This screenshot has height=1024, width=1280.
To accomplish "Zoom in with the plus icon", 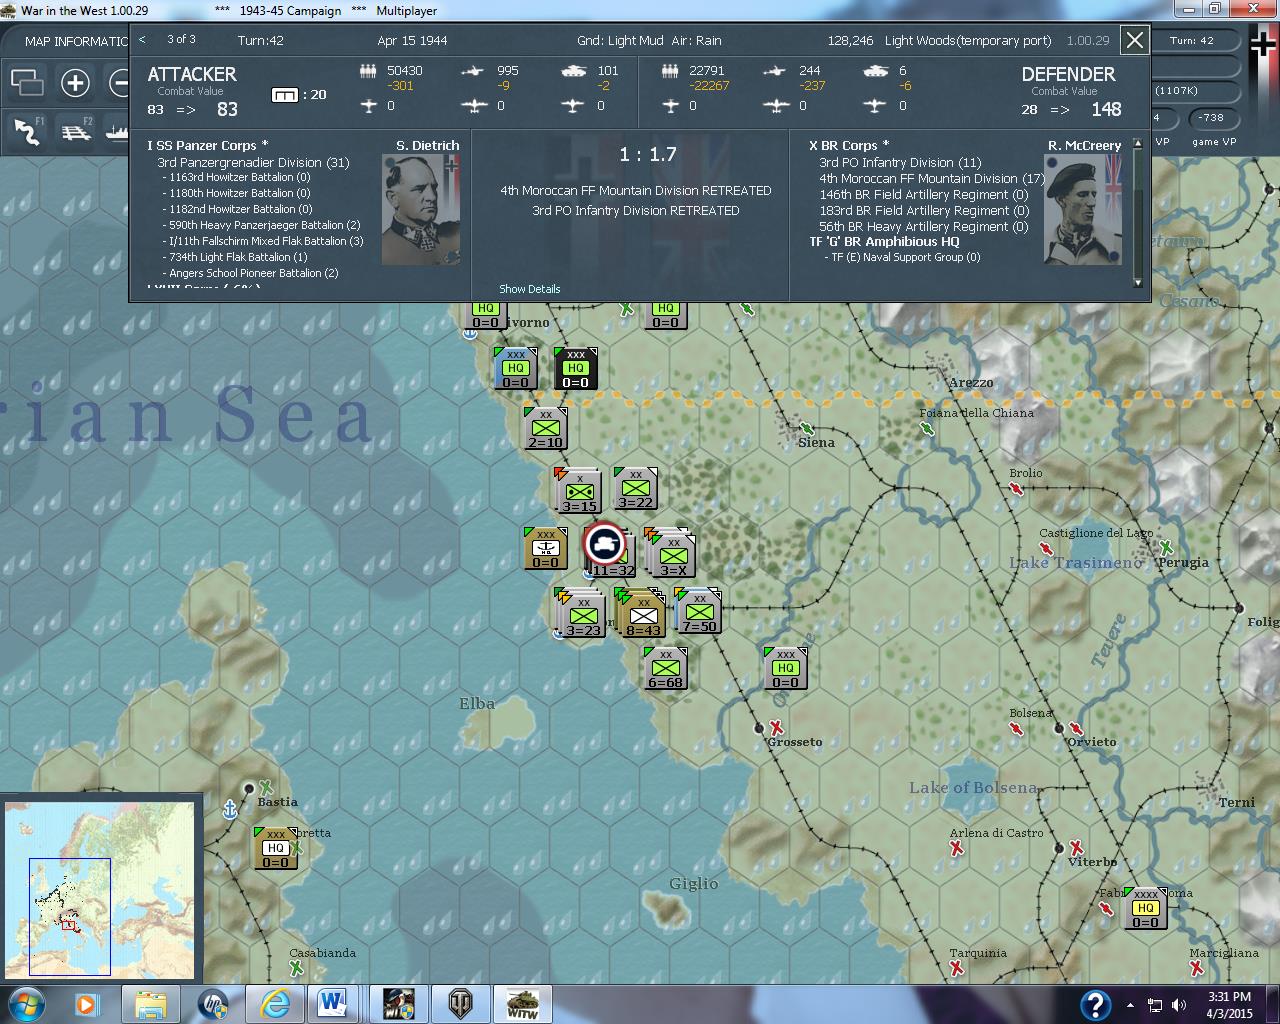I will click(x=75, y=82).
